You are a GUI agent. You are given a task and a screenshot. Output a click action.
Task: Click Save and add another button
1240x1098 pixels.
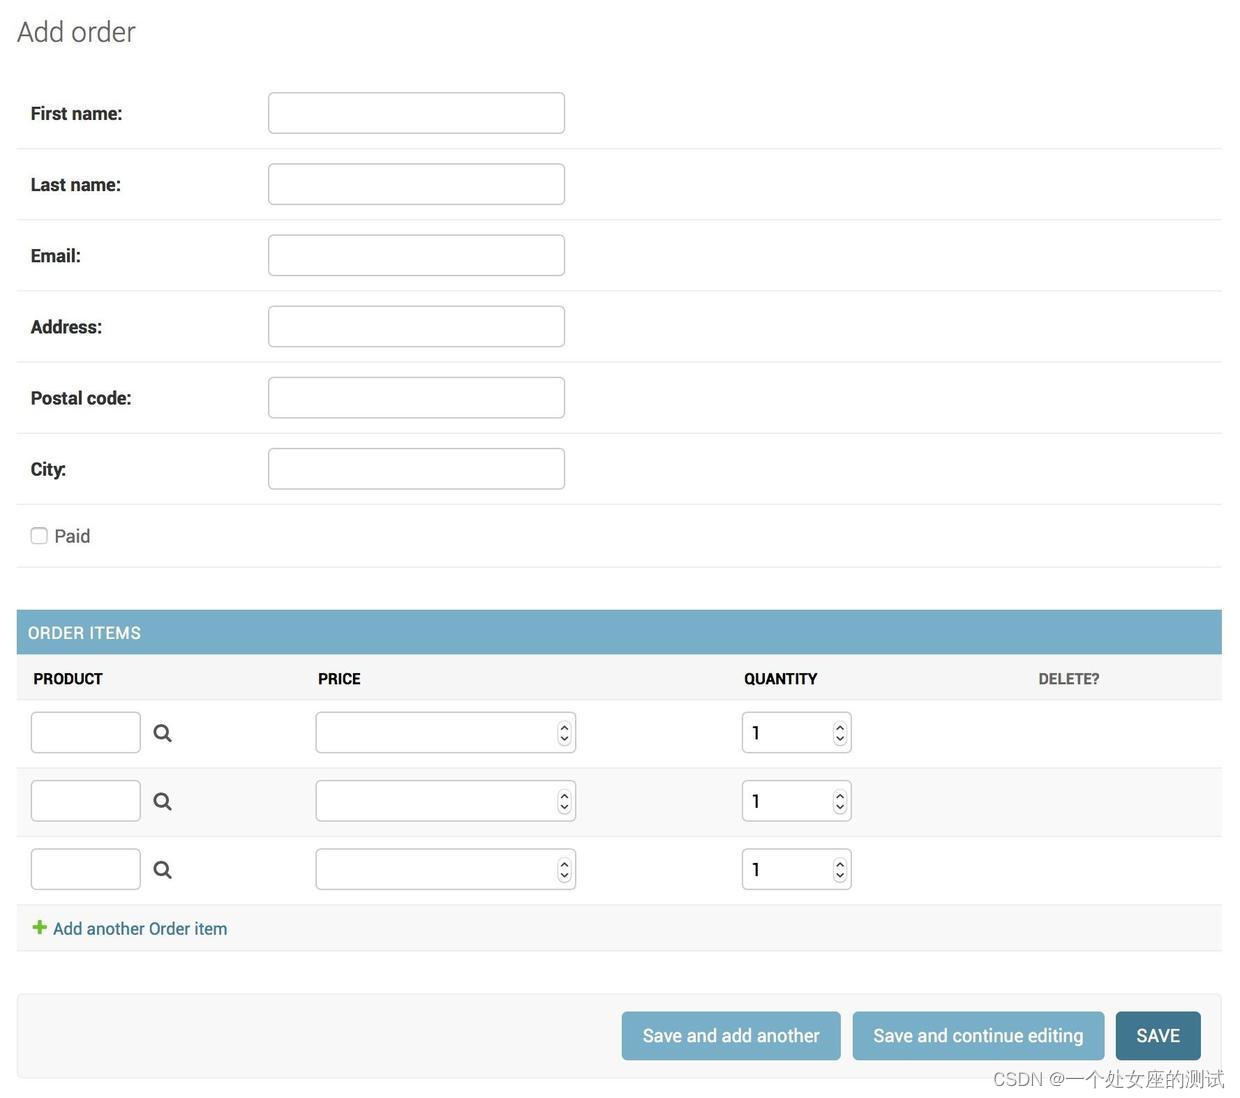pos(731,1036)
